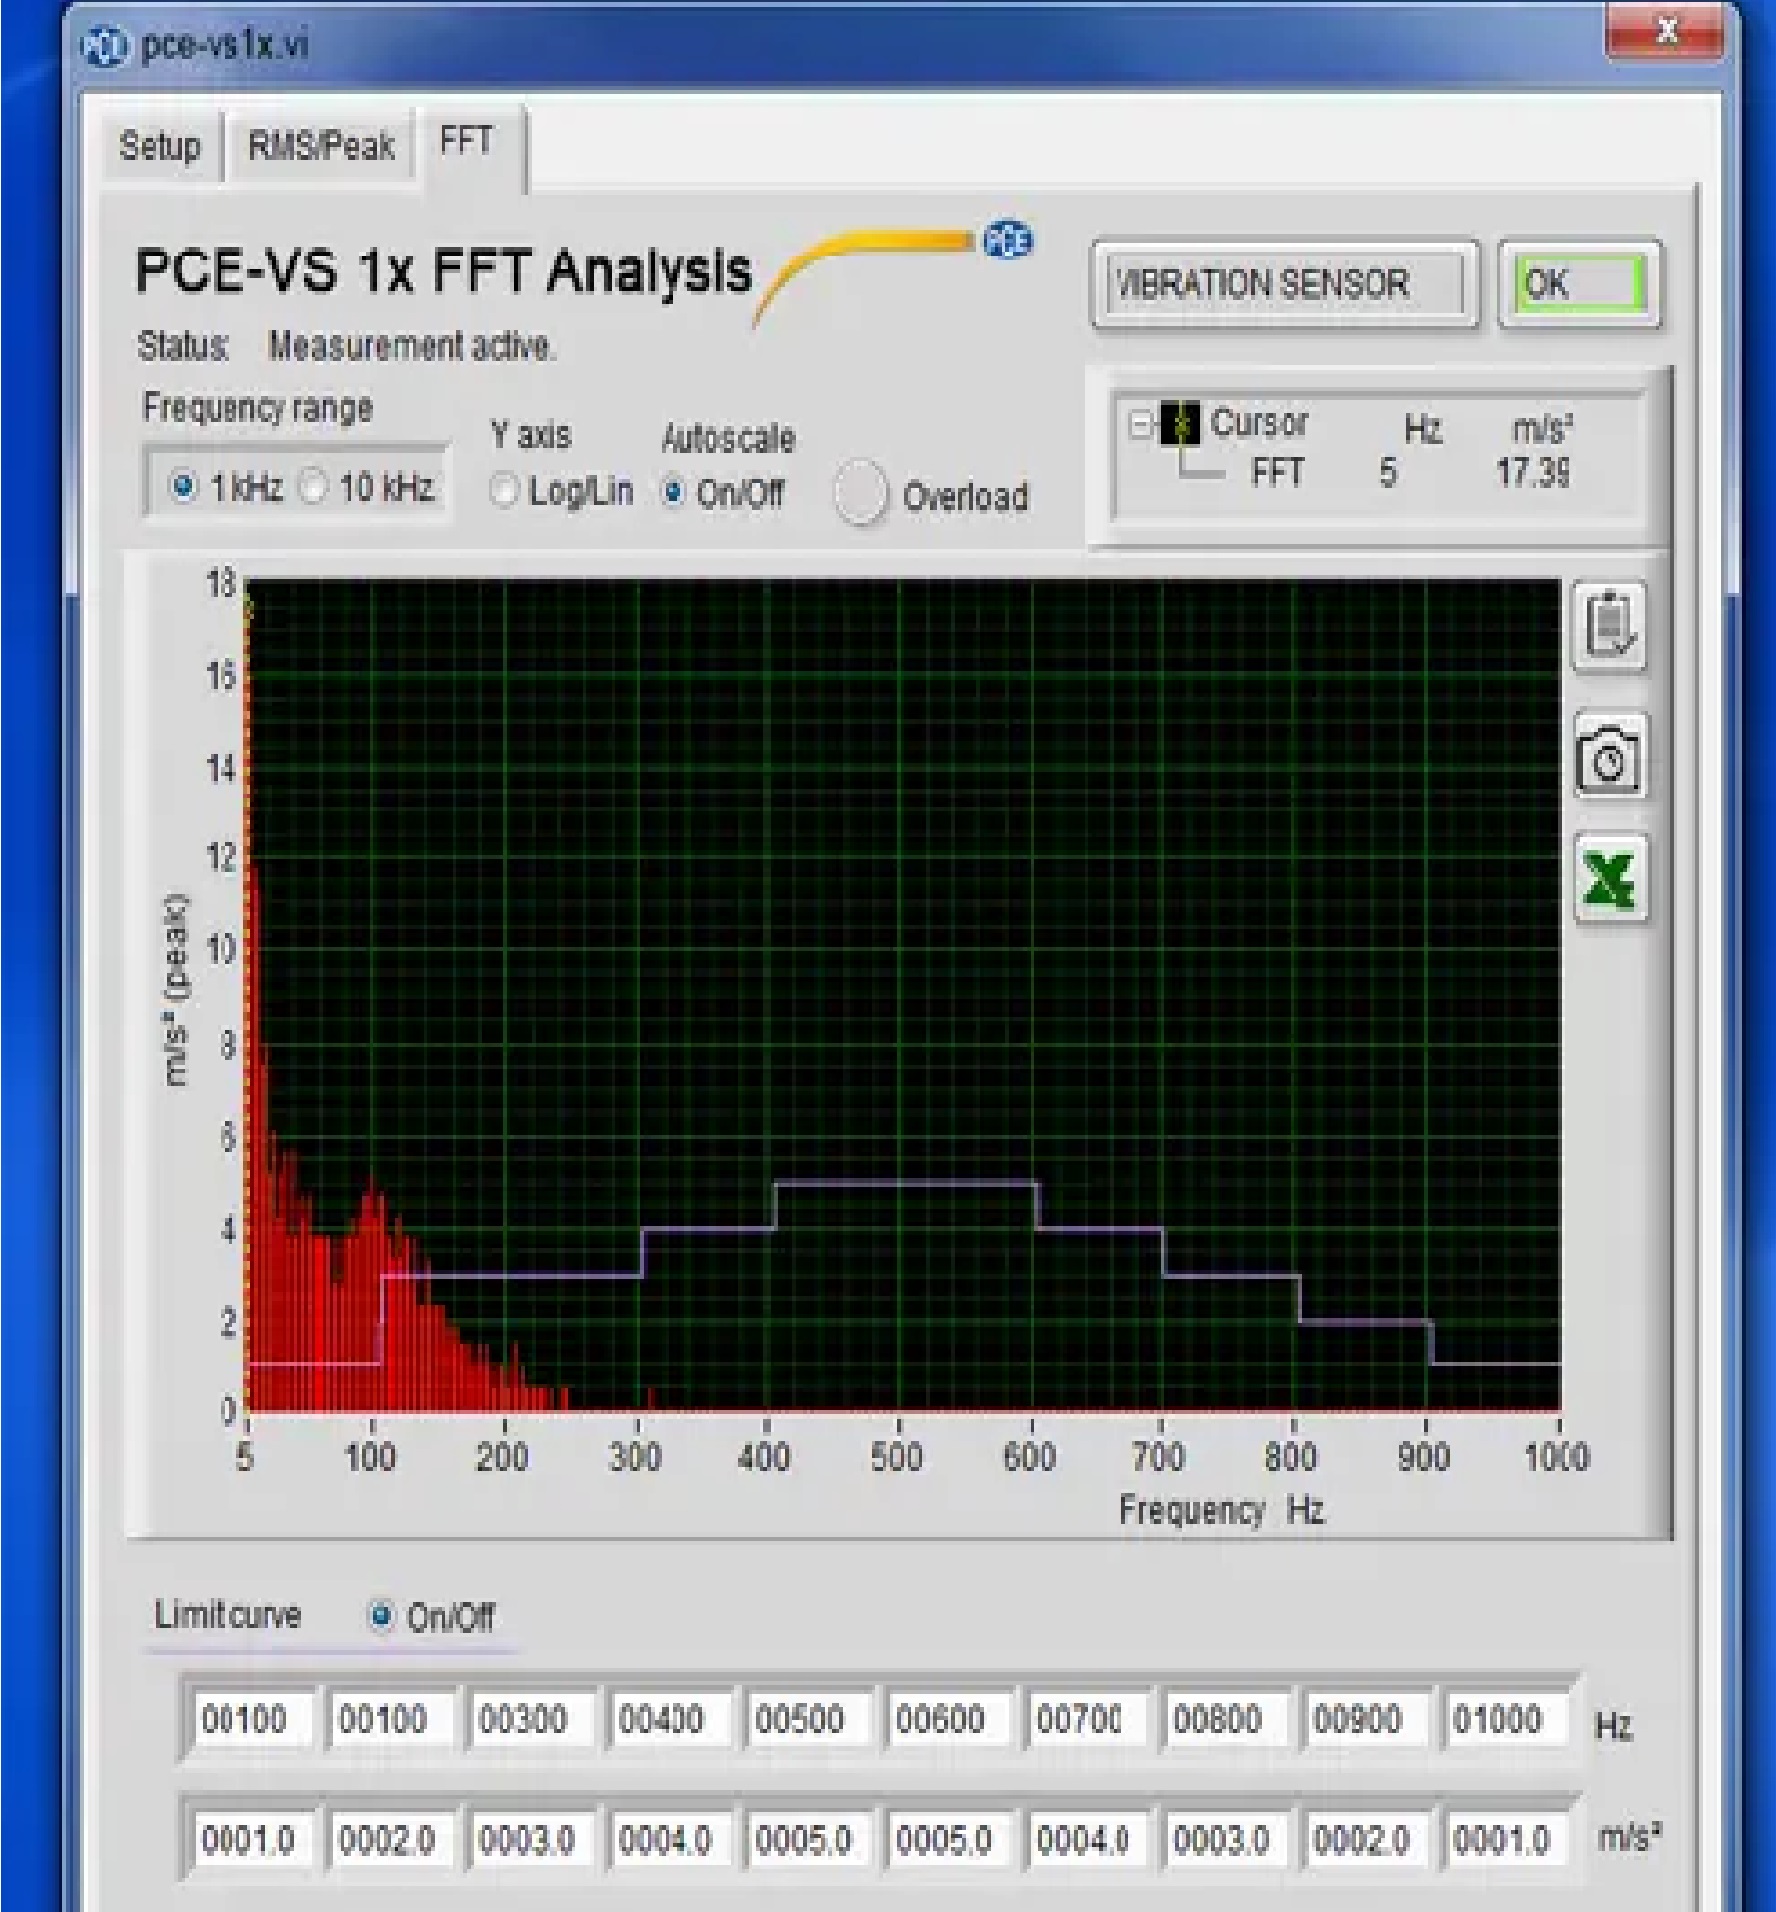Click the yellow cursor line on graph

[247, 995]
